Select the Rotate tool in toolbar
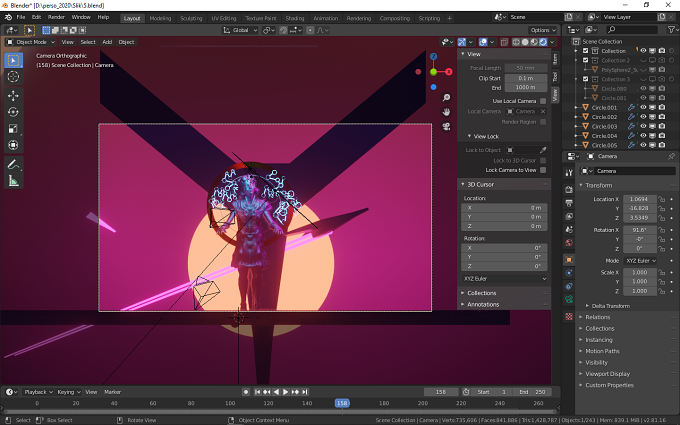Image resolution: width=680 pixels, height=425 pixels. tap(13, 112)
